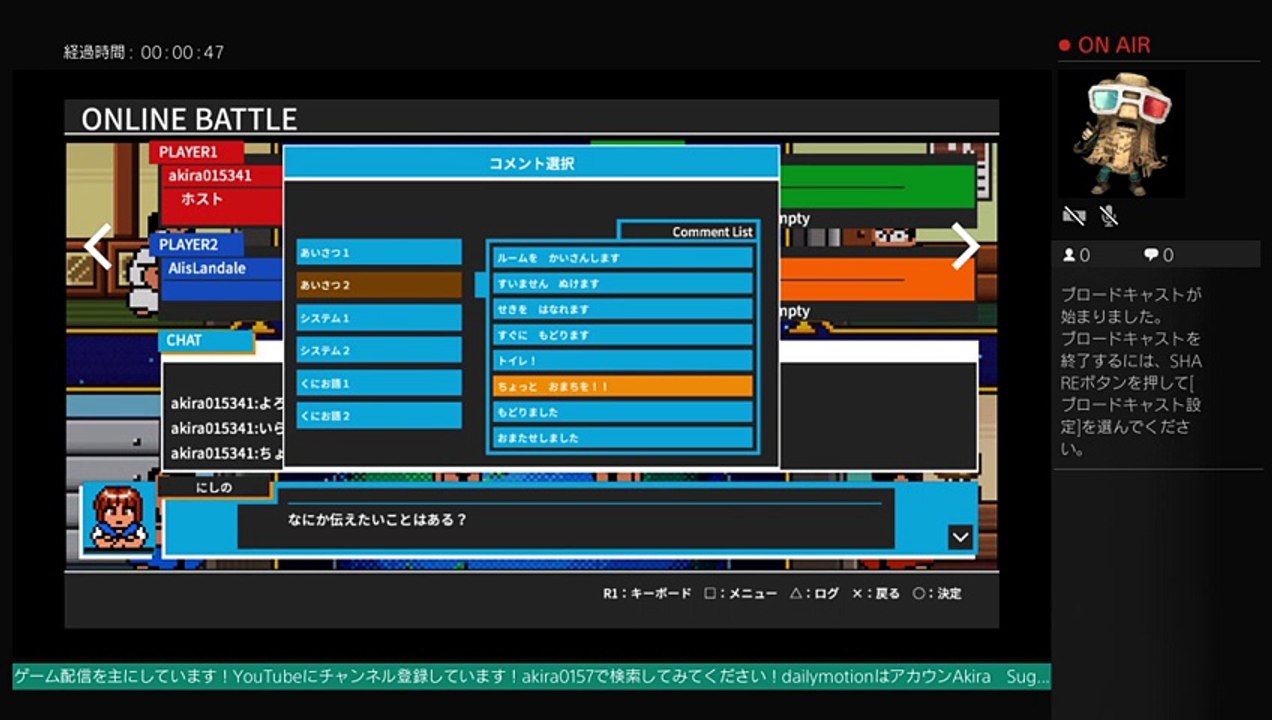Screen dimensions: 1272x720
Task: Click the comment count bubble icon
Action: click(x=1151, y=255)
